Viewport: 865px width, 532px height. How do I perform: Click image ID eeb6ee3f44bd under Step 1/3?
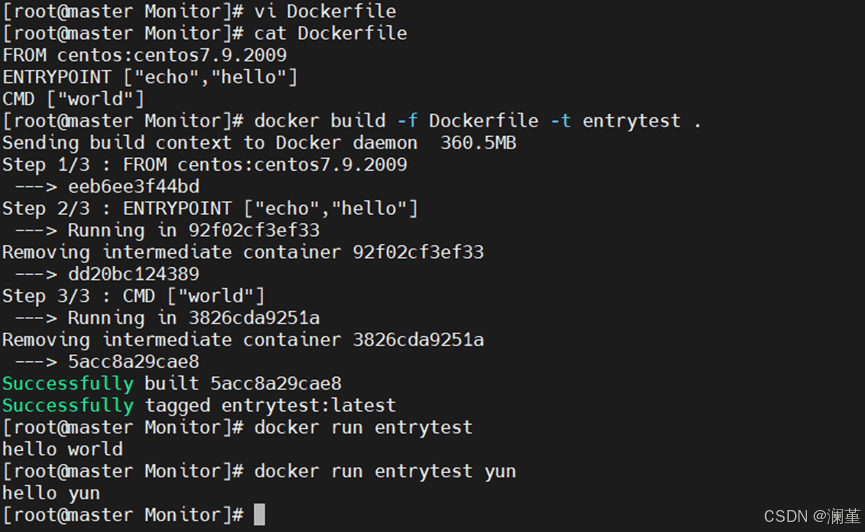tap(134, 187)
